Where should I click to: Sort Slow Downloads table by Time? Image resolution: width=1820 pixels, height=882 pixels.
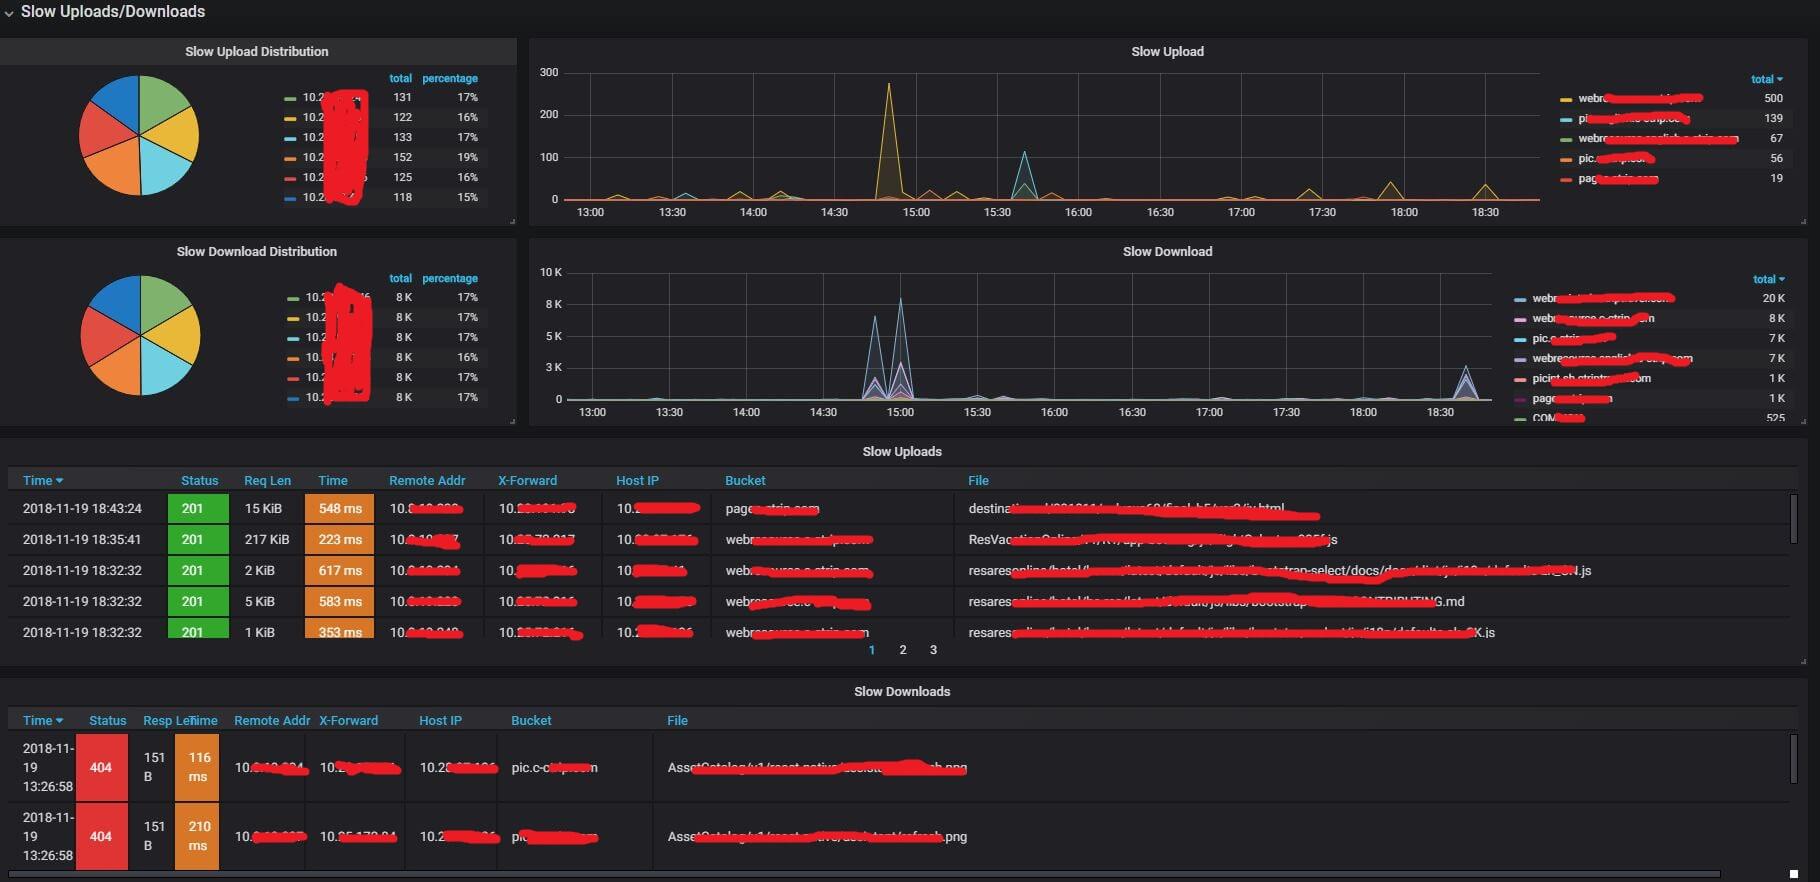point(42,721)
